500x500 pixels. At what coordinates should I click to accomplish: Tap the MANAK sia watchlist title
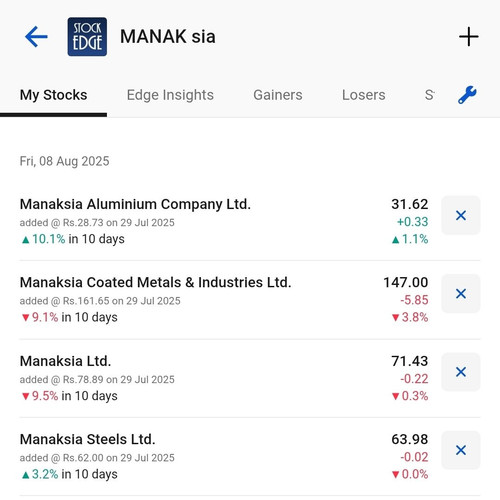pyautogui.click(x=168, y=37)
